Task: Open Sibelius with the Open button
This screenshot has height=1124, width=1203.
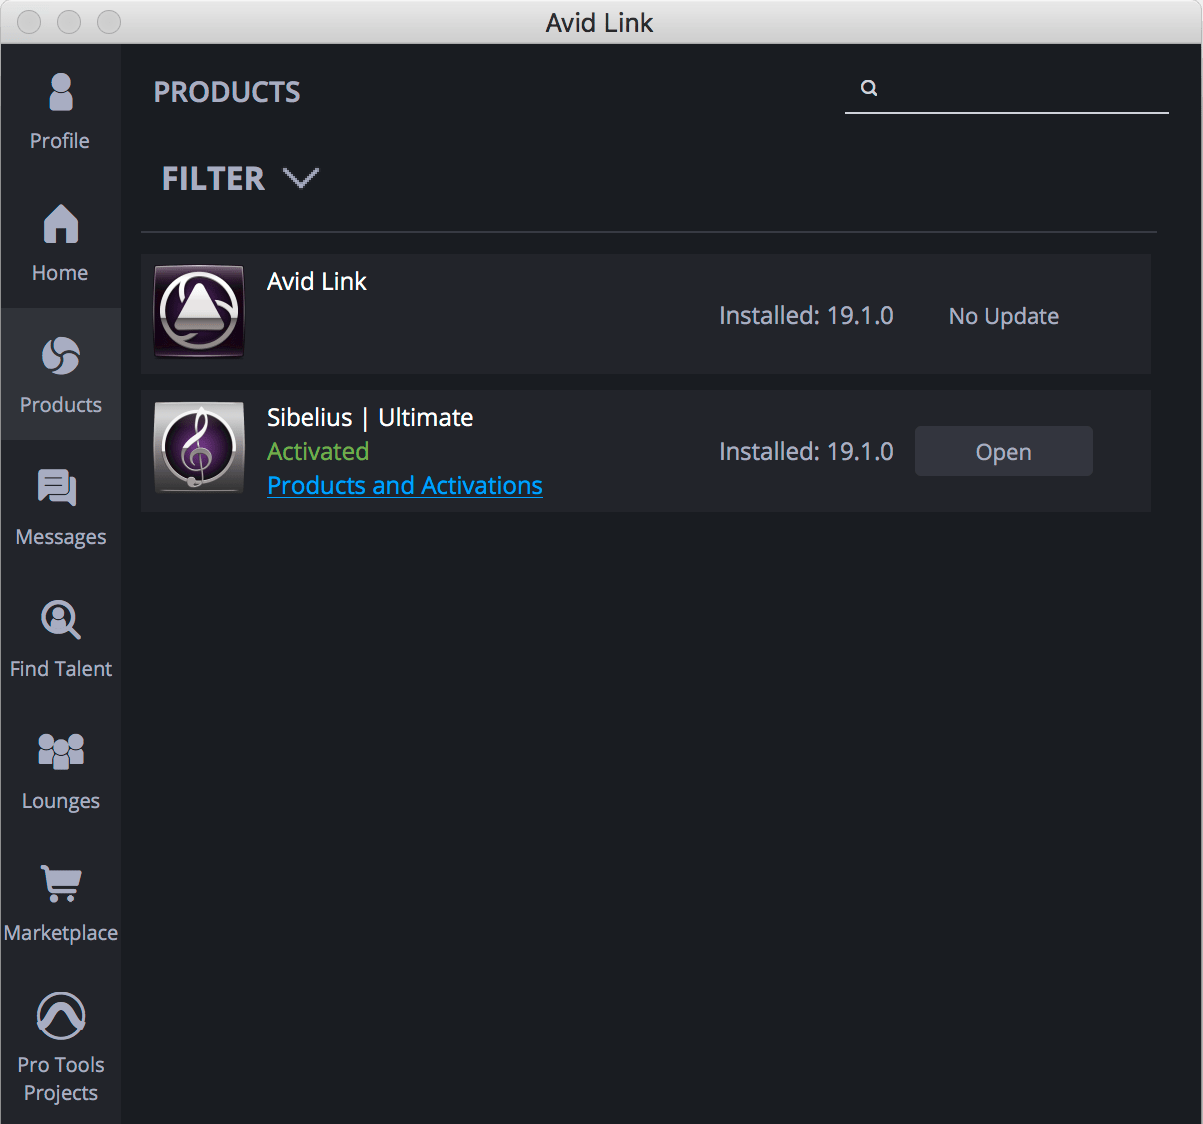Action: pos(1004,451)
